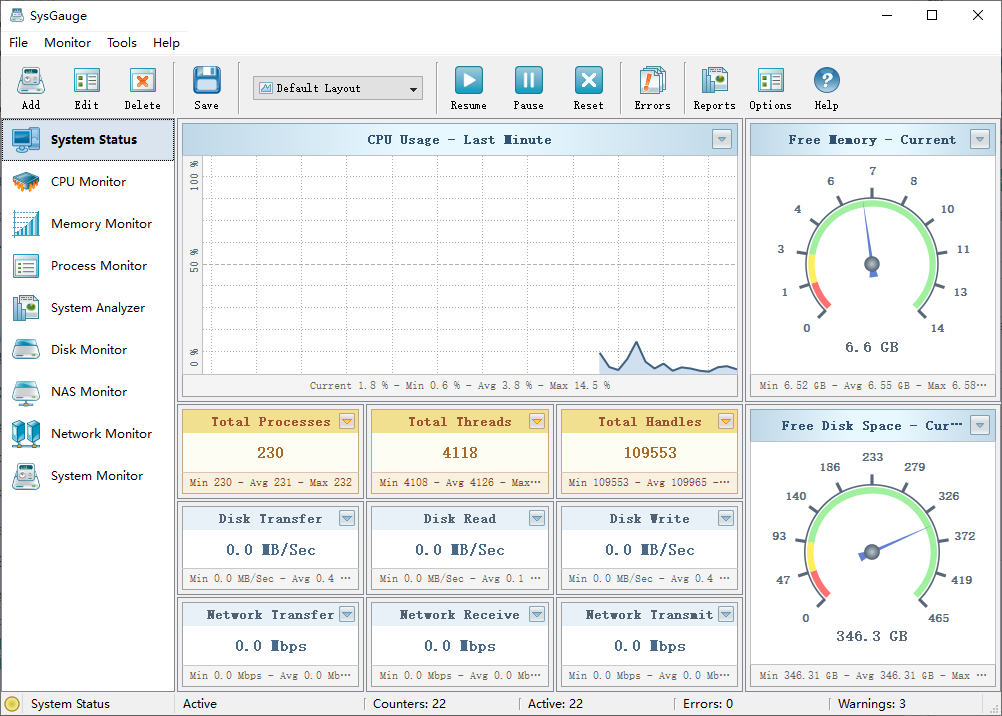The image size is (1002, 716).
Task: Click the Add counter toolbar icon
Action: (x=31, y=81)
